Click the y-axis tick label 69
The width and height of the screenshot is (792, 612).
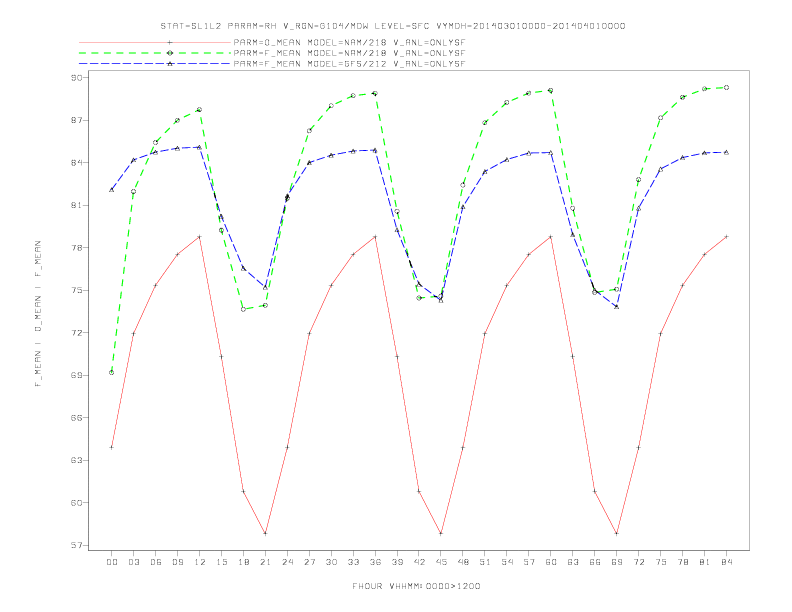[76, 375]
